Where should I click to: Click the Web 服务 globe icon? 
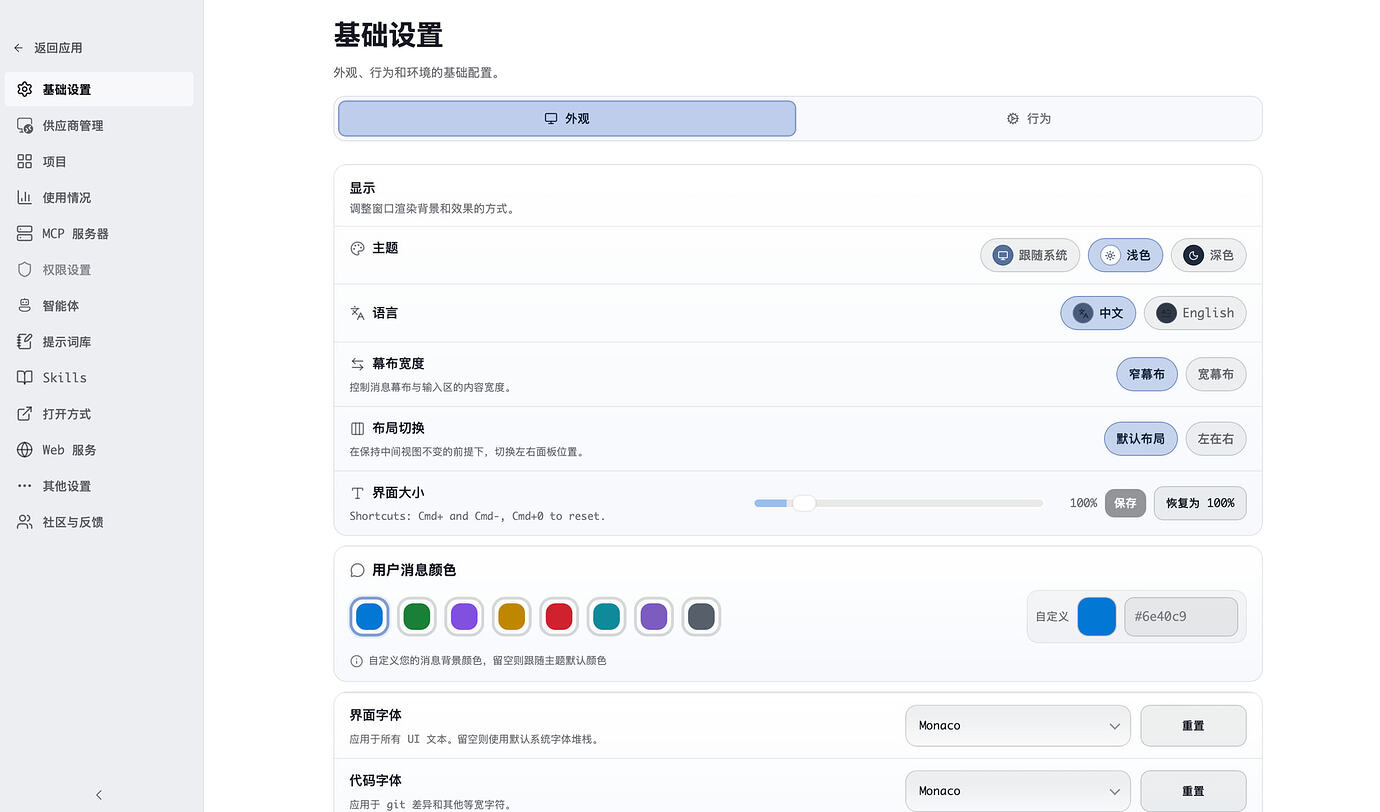25,450
